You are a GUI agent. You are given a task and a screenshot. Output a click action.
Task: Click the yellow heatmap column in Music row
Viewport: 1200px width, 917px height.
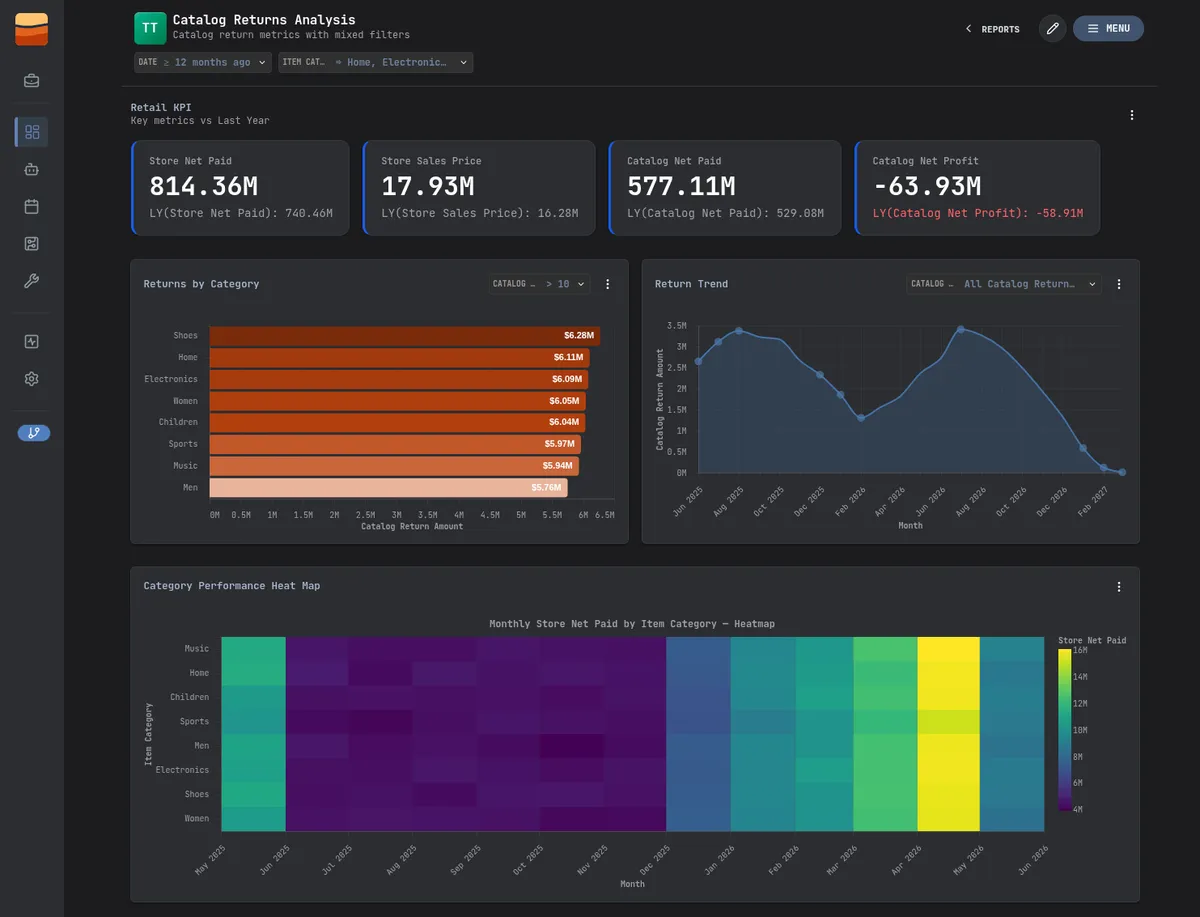point(948,649)
